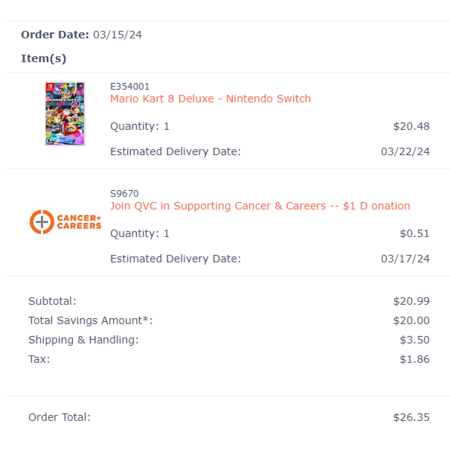The image size is (450, 450).
Task: Select item number S9670
Action: coord(124,194)
